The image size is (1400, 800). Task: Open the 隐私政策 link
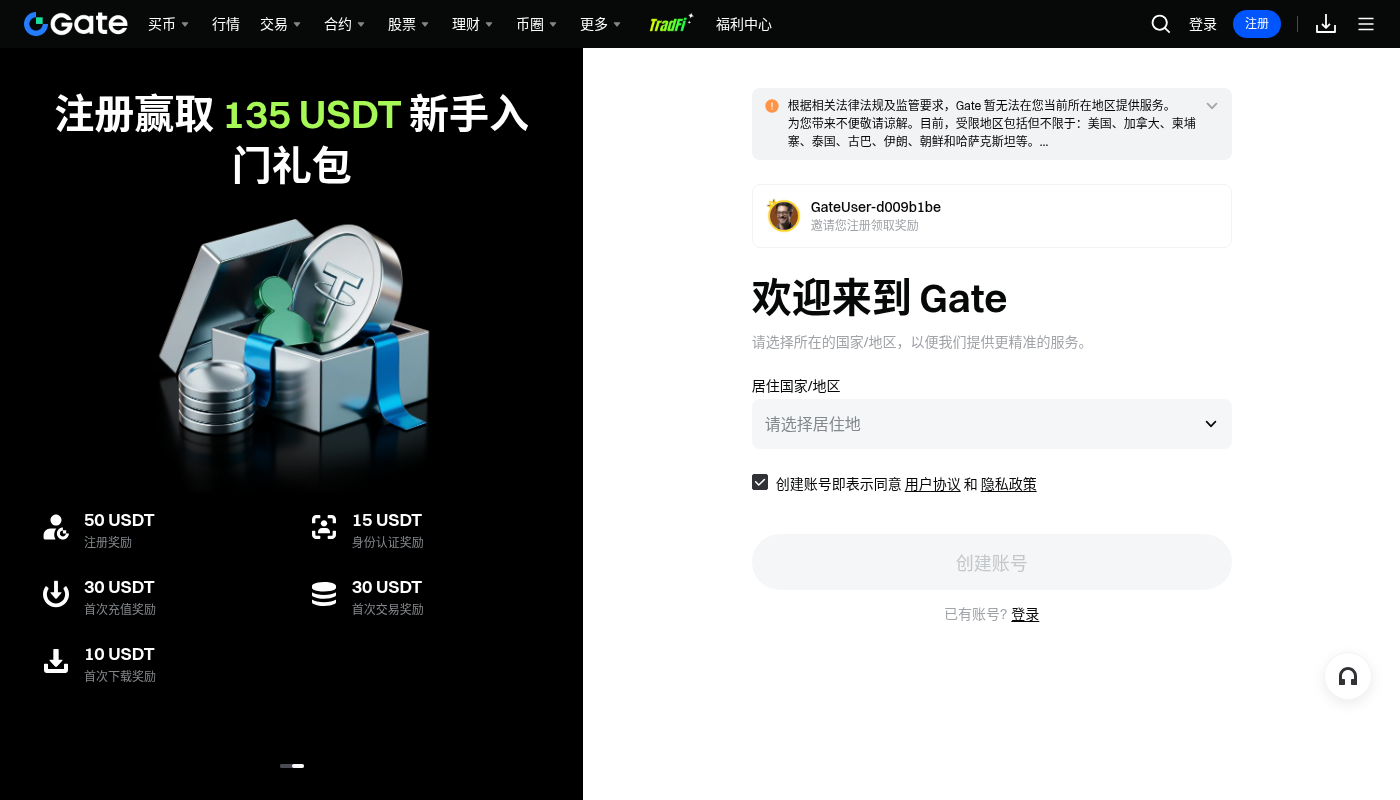tap(1009, 484)
